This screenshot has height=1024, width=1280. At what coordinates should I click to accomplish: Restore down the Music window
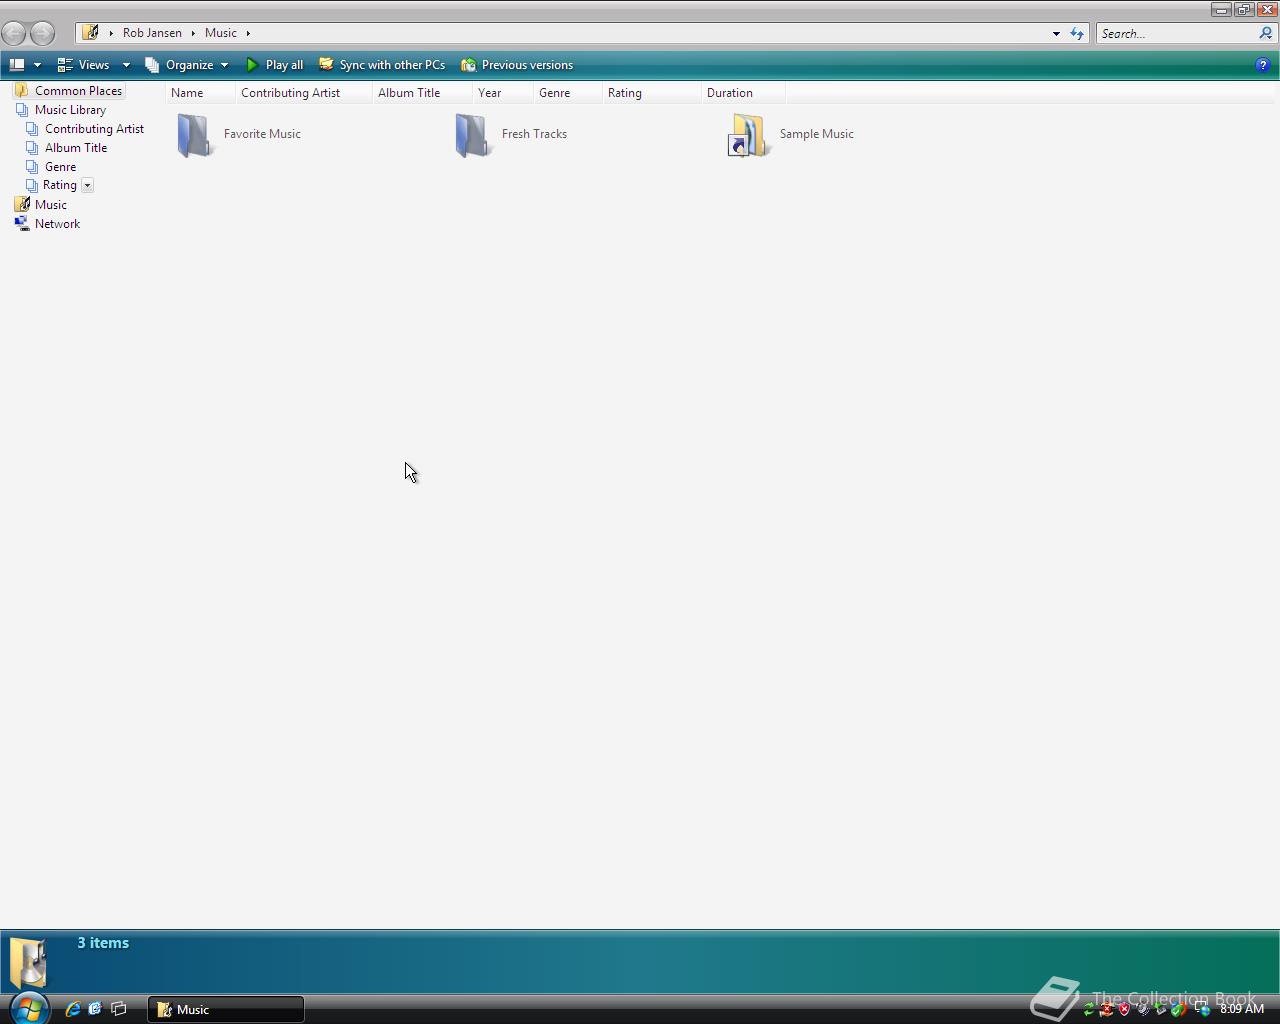coord(1244,9)
